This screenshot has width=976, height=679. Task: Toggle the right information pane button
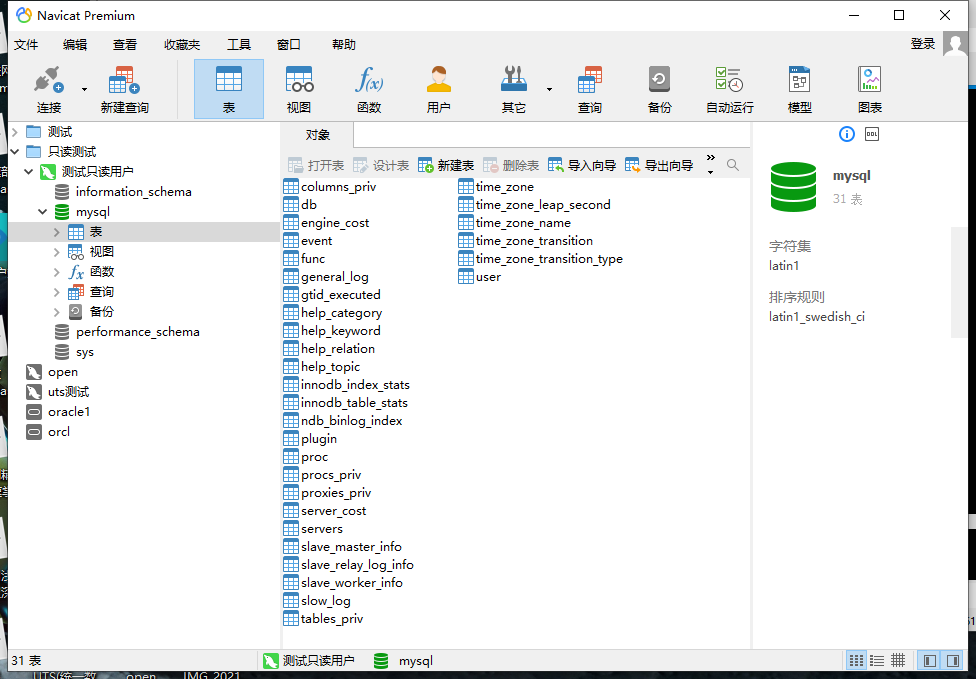click(x=952, y=660)
